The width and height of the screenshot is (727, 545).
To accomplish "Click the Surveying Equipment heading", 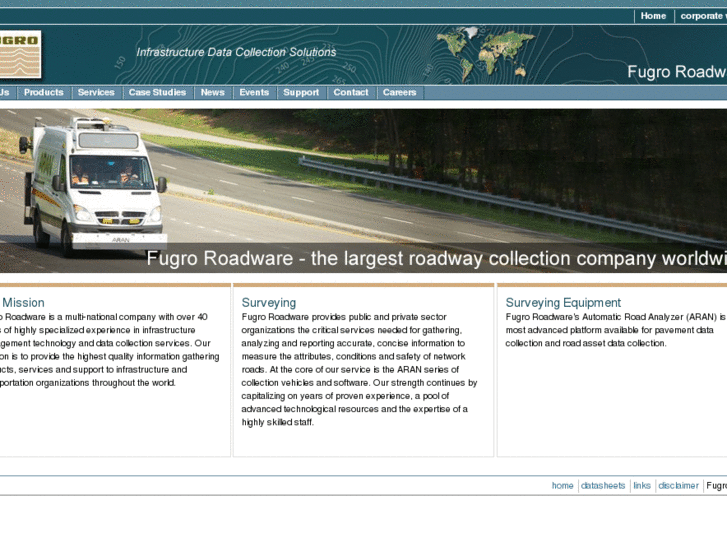I will point(563,303).
